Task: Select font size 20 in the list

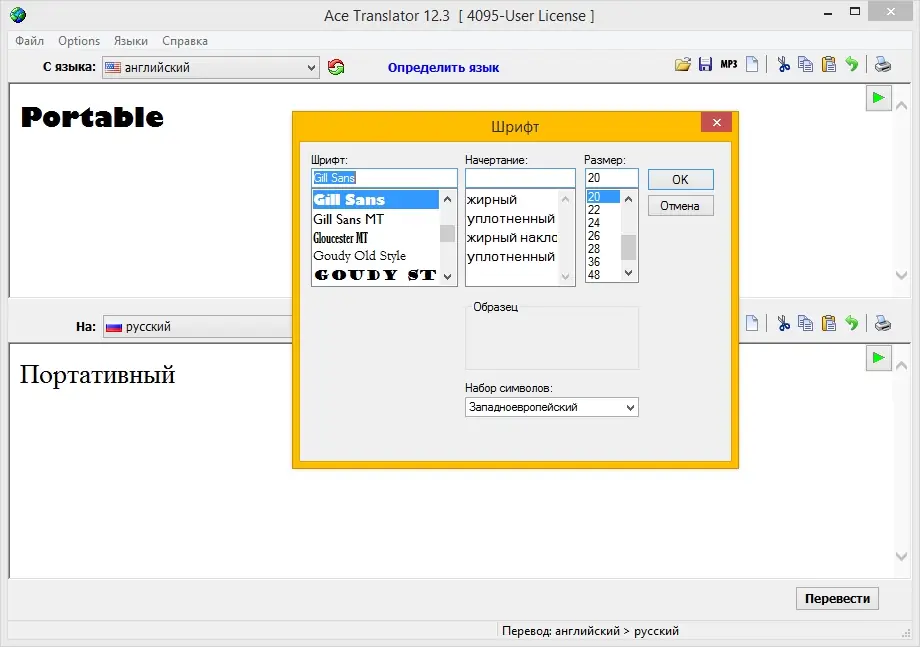Action: (x=603, y=197)
